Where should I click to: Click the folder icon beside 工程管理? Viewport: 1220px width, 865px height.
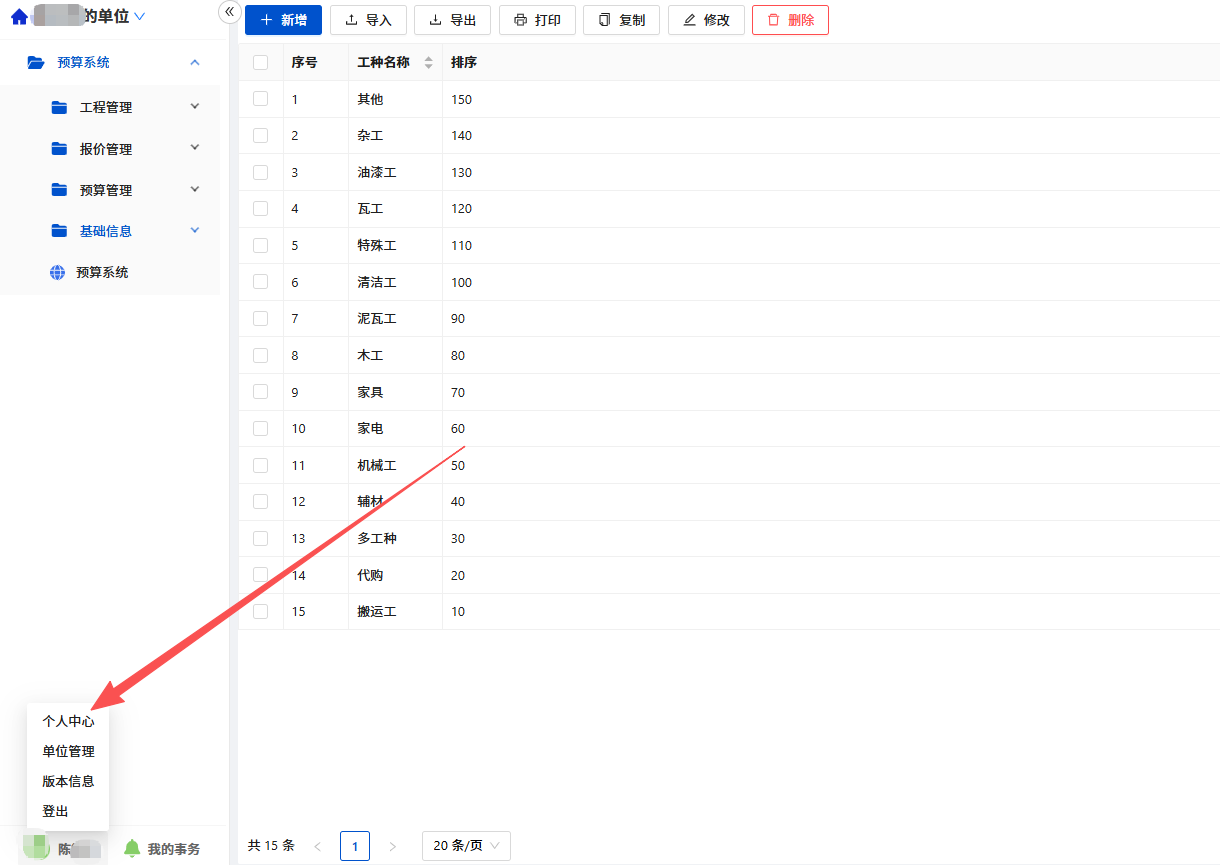(59, 107)
